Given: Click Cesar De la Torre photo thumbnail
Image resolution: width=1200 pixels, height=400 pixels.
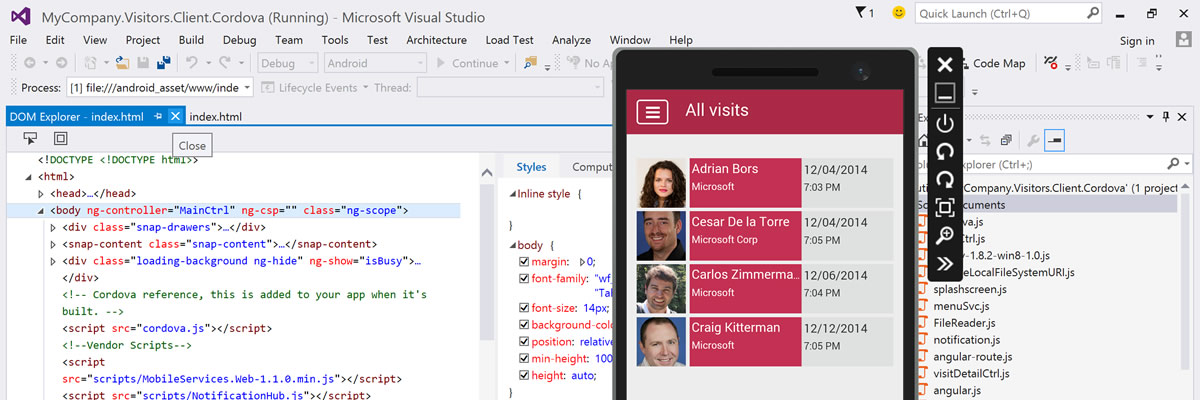Looking at the screenshot, I should pos(661,235).
